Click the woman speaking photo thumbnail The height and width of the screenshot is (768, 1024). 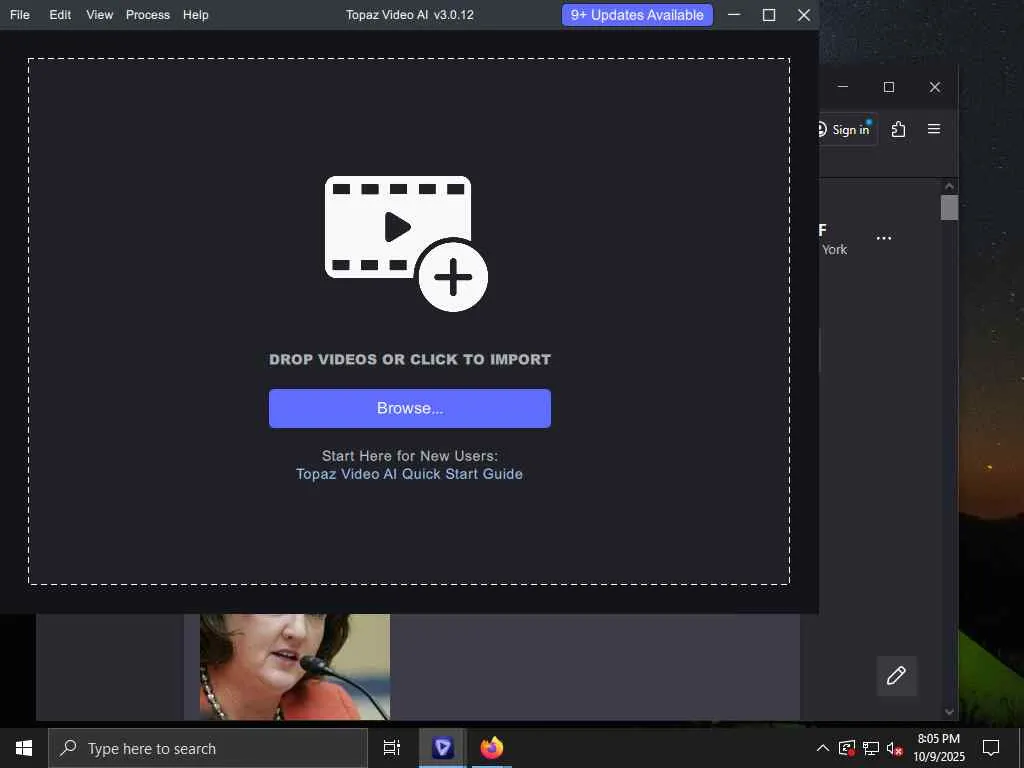click(x=295, y=667)
